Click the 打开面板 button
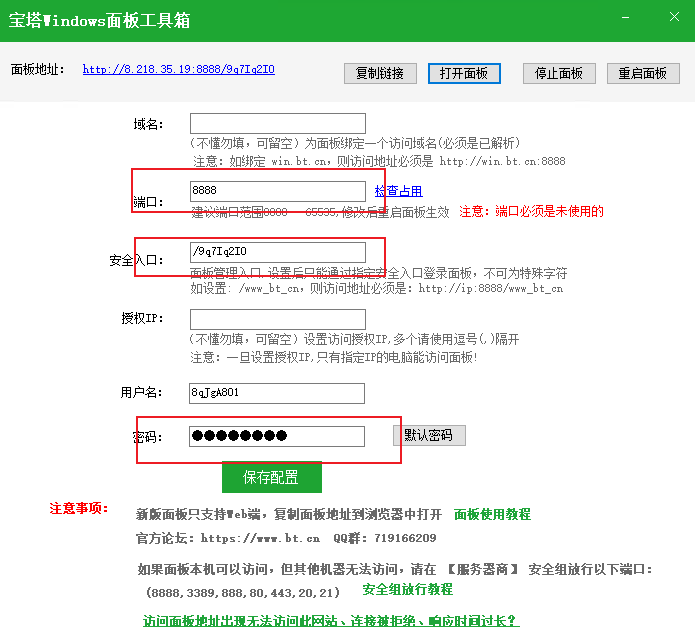This screenshot has width=695, height=643. (464, 73)
